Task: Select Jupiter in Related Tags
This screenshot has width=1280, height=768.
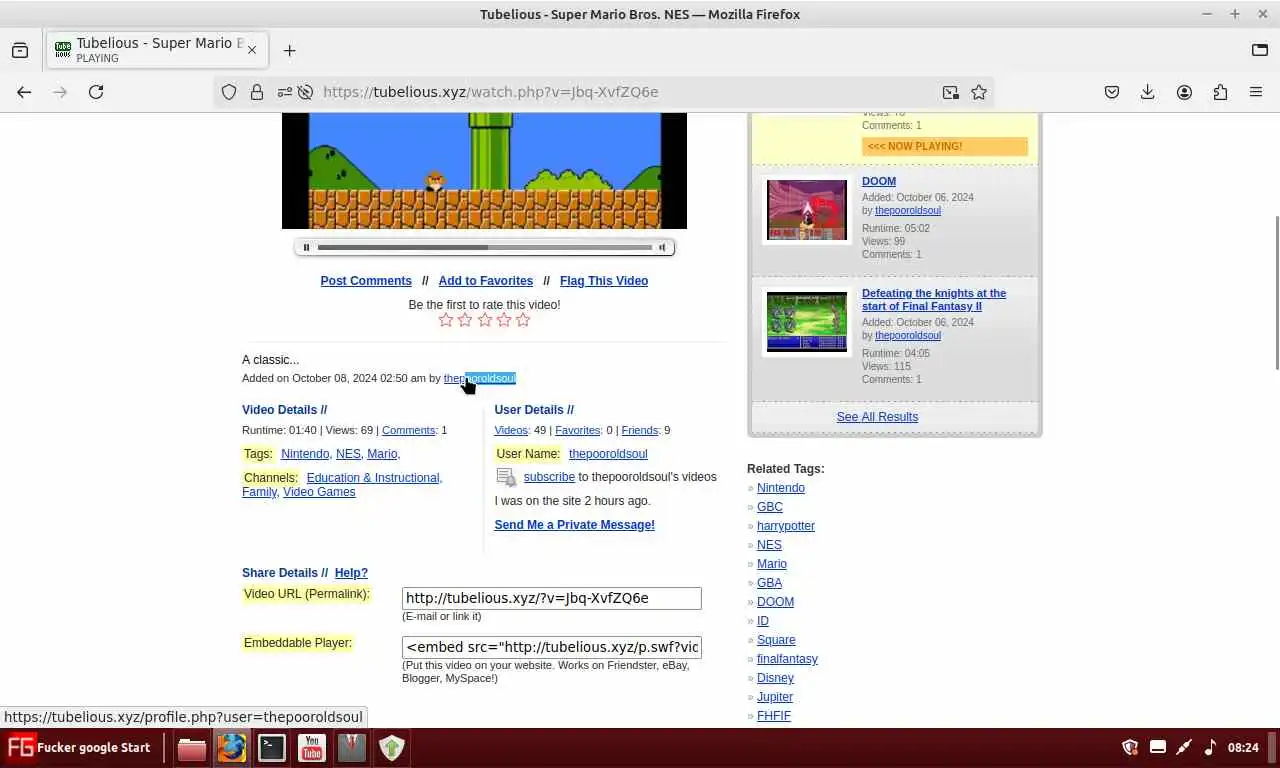Action: (775, 697)
